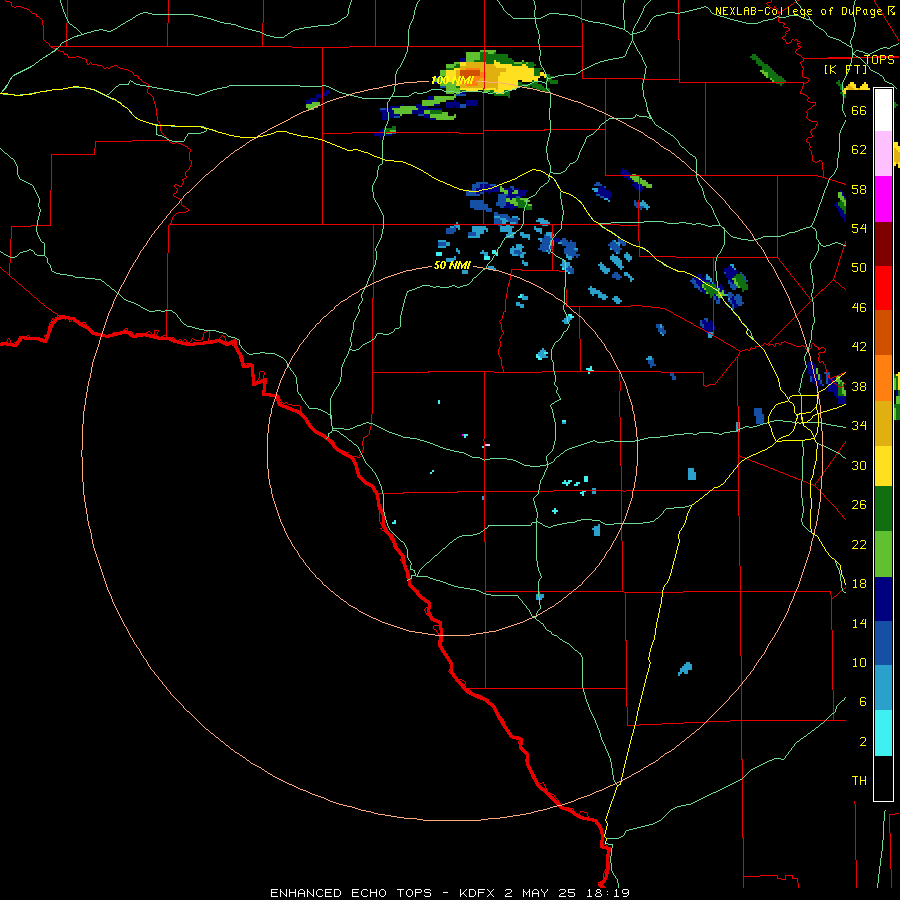
Task: Select the light blue legend swatch
Action: (883, 688)
